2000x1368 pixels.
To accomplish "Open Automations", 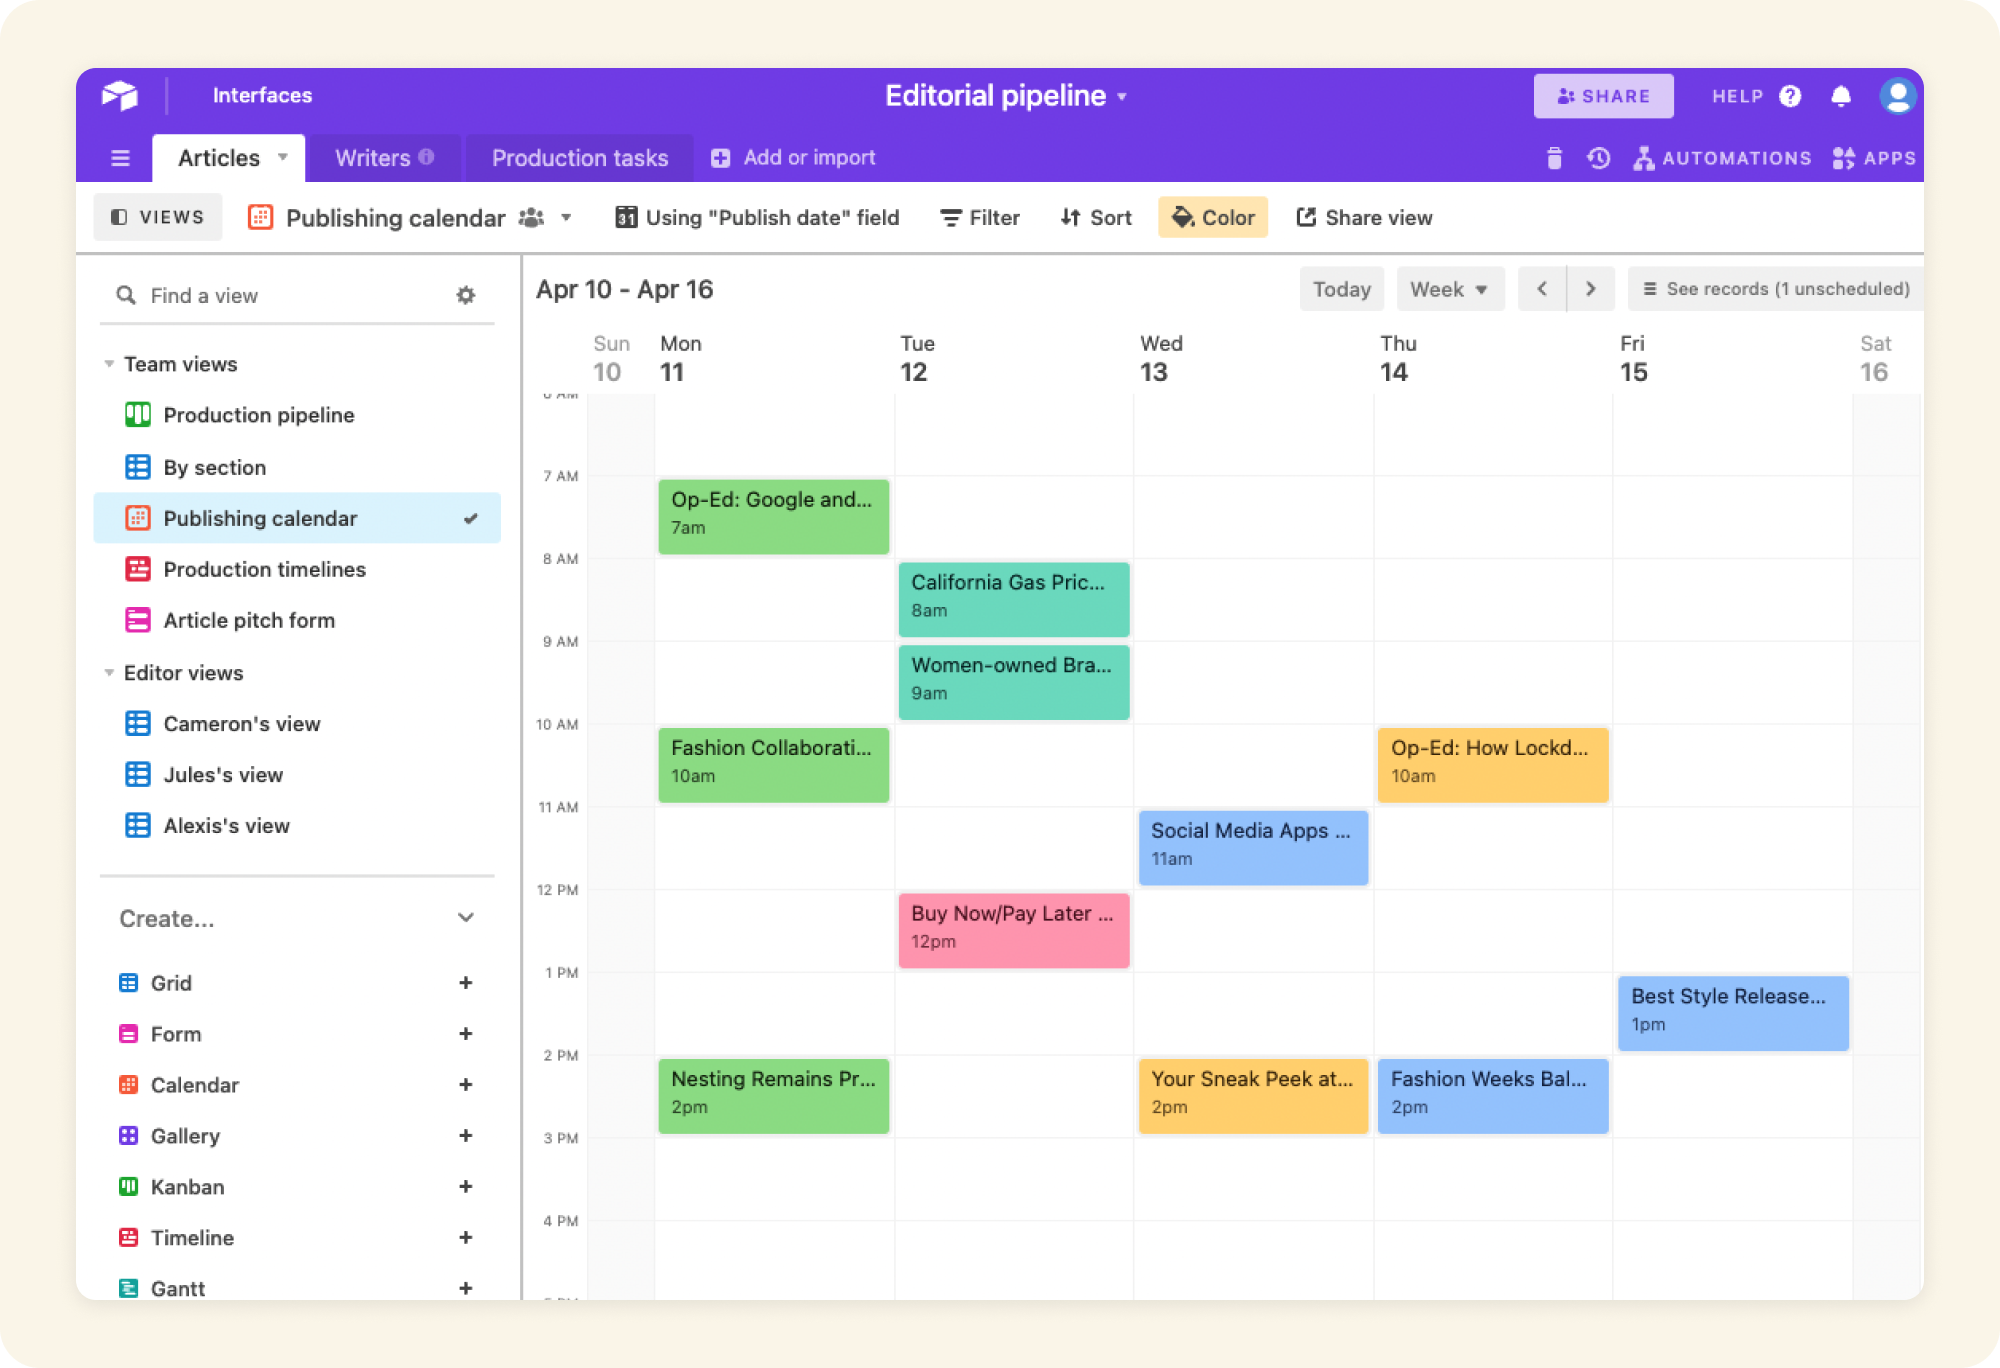I will (x=1722, y=158).
